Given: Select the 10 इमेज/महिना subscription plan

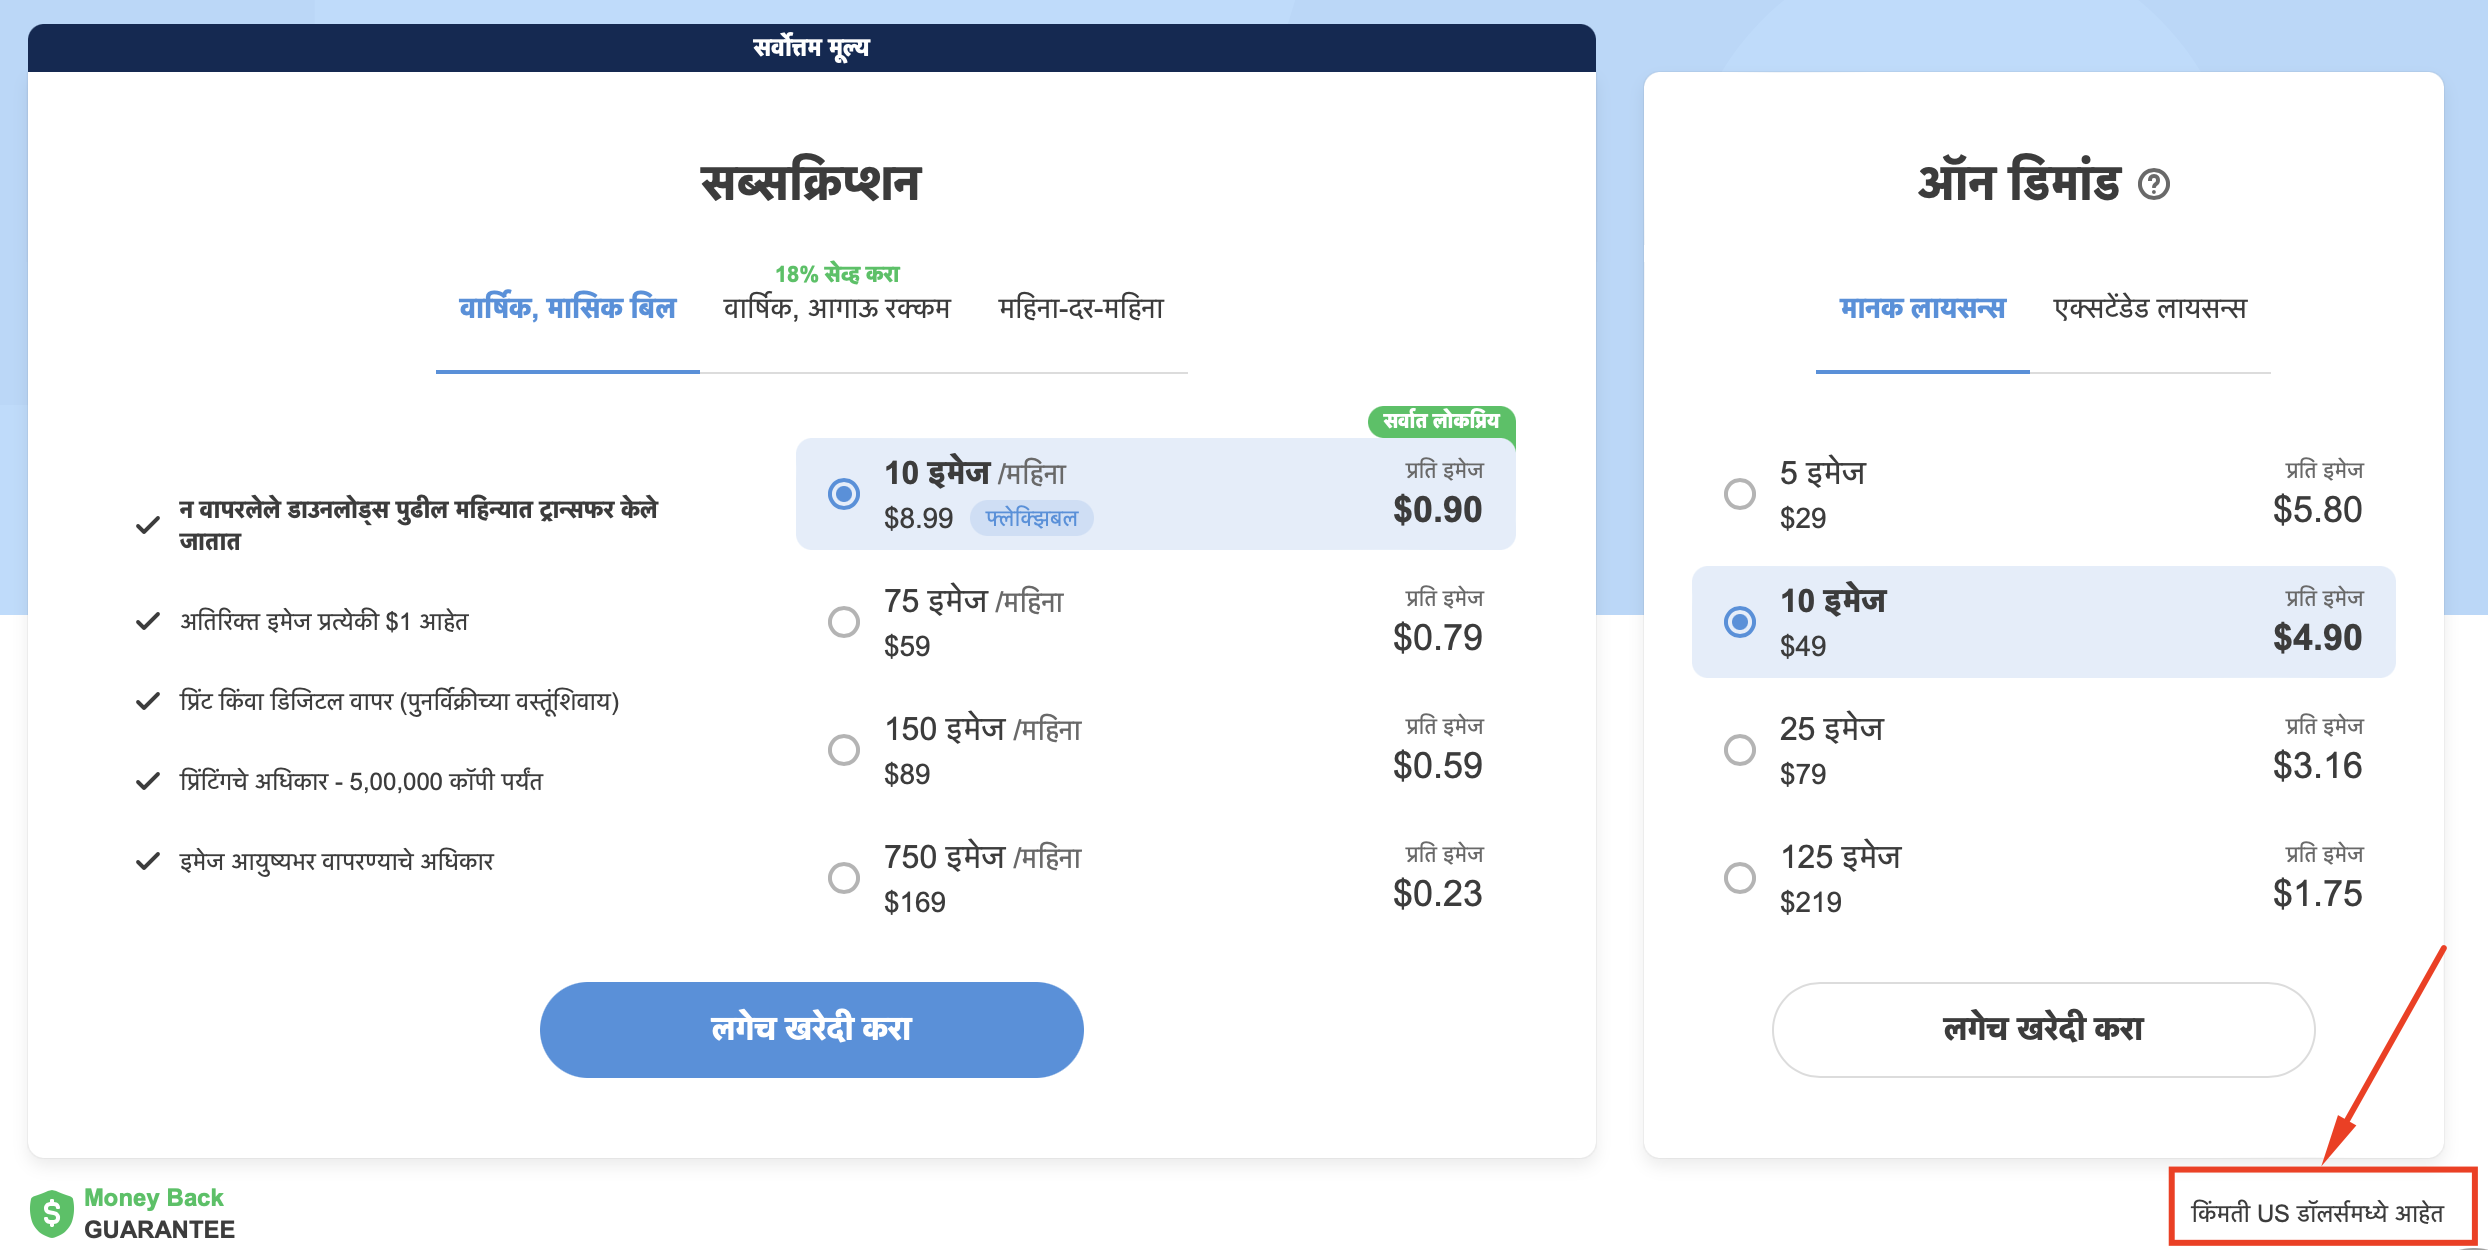Looking at the screenshot, I should pyautogui.click(x=845, y=493).
